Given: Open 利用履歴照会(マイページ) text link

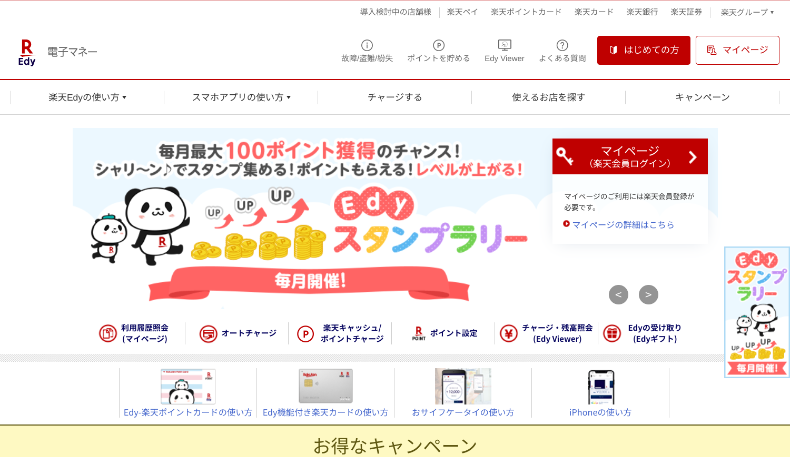Looking at the screenshot, I should click(x=145, y=333).
